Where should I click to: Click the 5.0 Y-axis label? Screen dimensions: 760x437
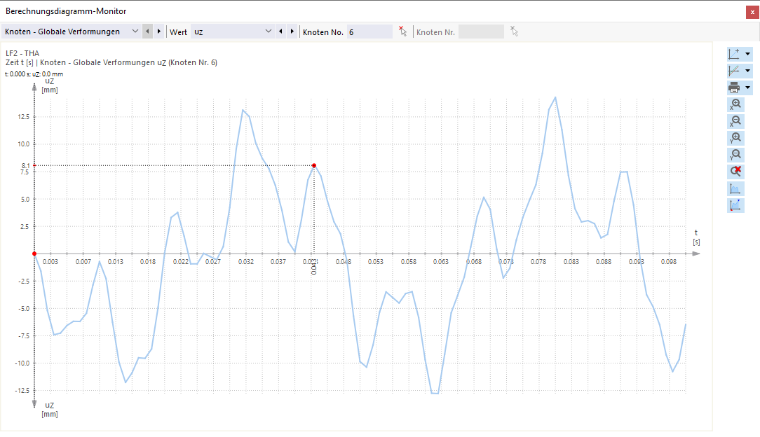point(25,200)
